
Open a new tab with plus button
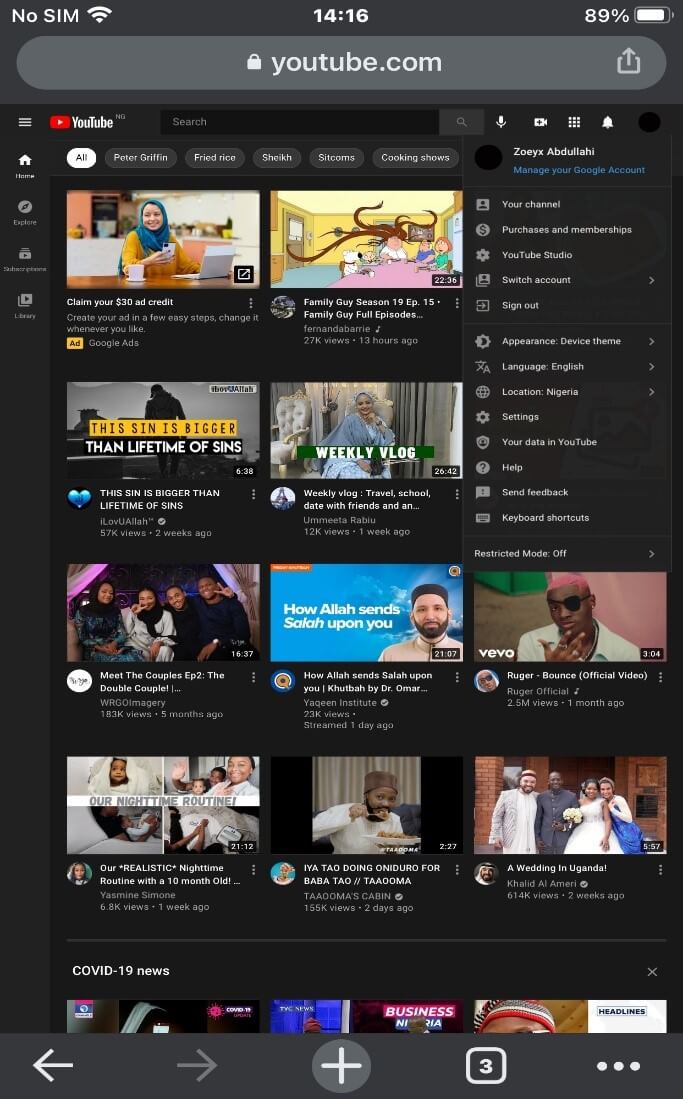pyautogui.click(x=341, y=1065)
